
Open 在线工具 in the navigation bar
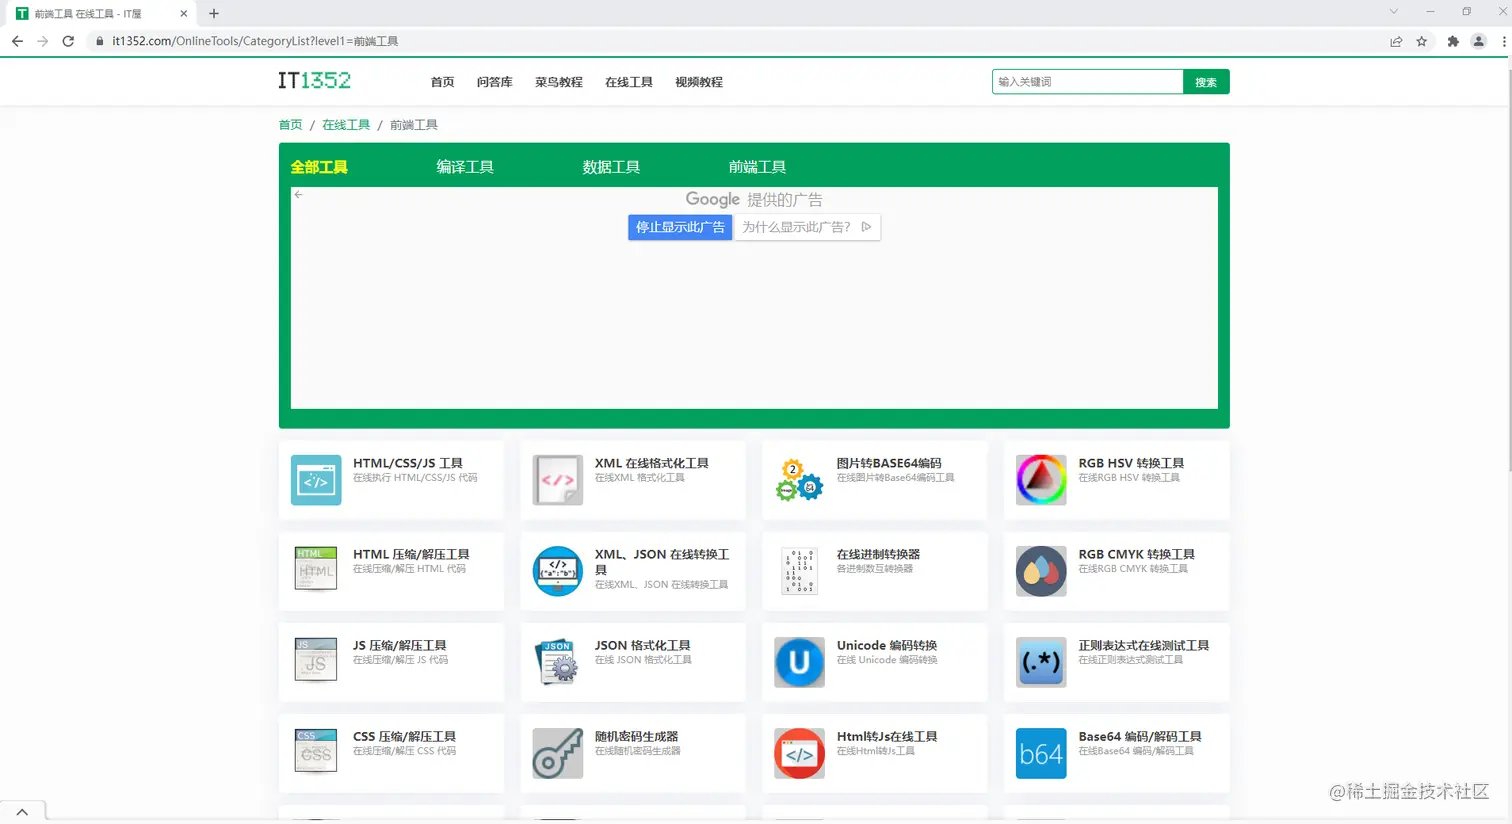pos(628,82)
